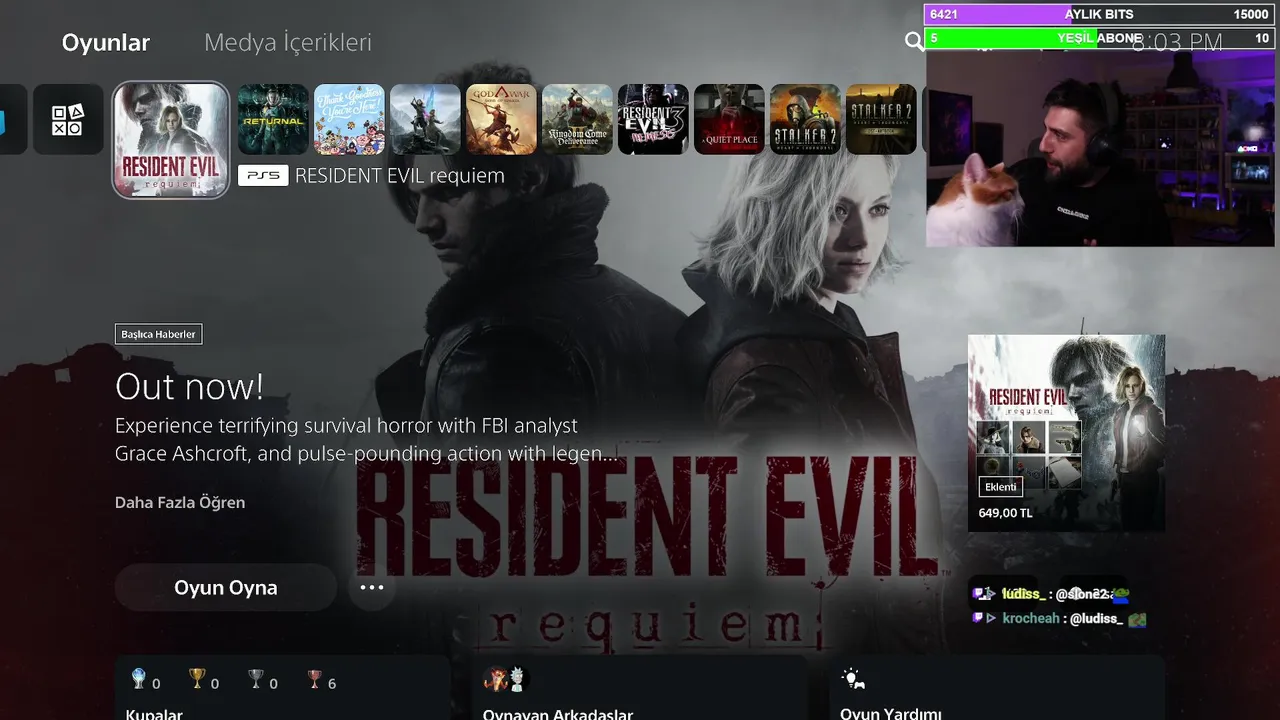
Task: Open Thank Goodness You're Here tile
Action: click(349, 119)
